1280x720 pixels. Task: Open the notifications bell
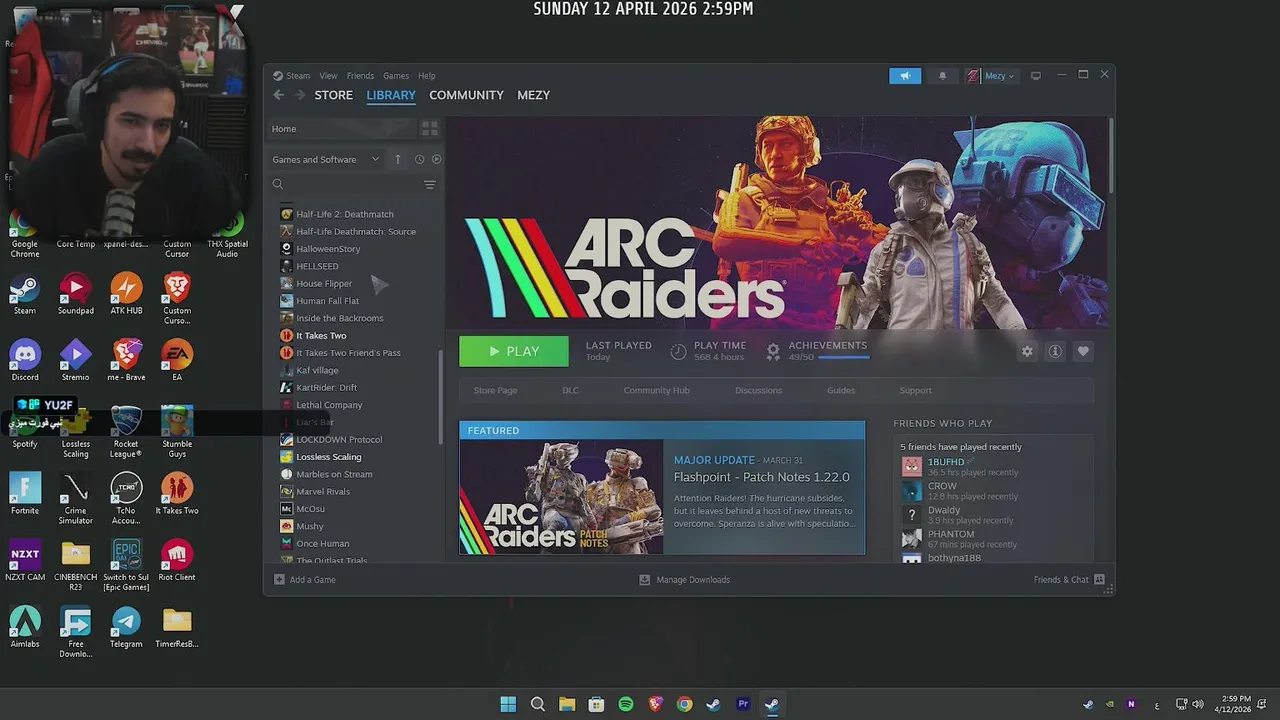(x=942, y=76)
